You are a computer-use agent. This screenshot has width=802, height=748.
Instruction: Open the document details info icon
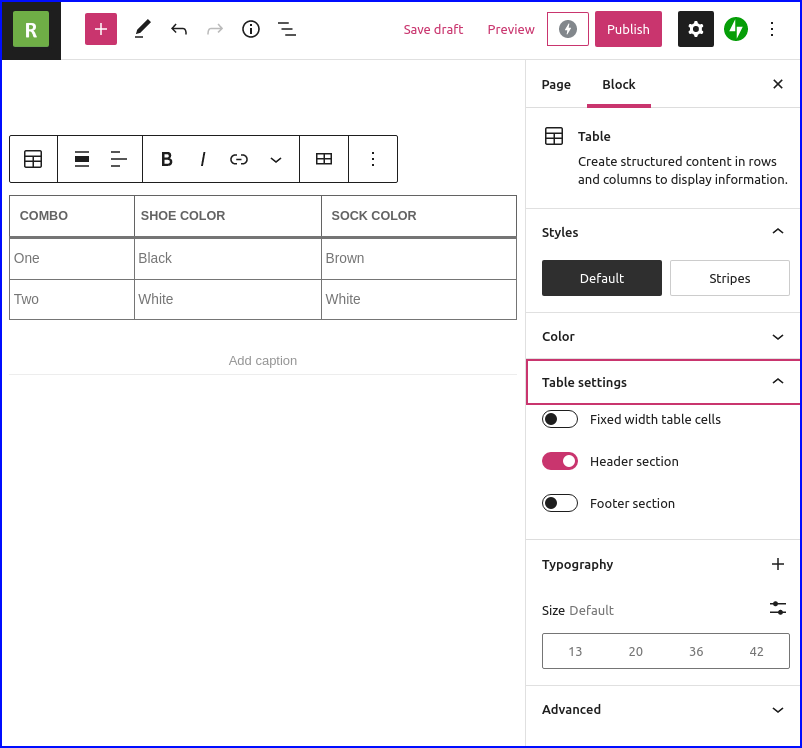pos(251,29)
